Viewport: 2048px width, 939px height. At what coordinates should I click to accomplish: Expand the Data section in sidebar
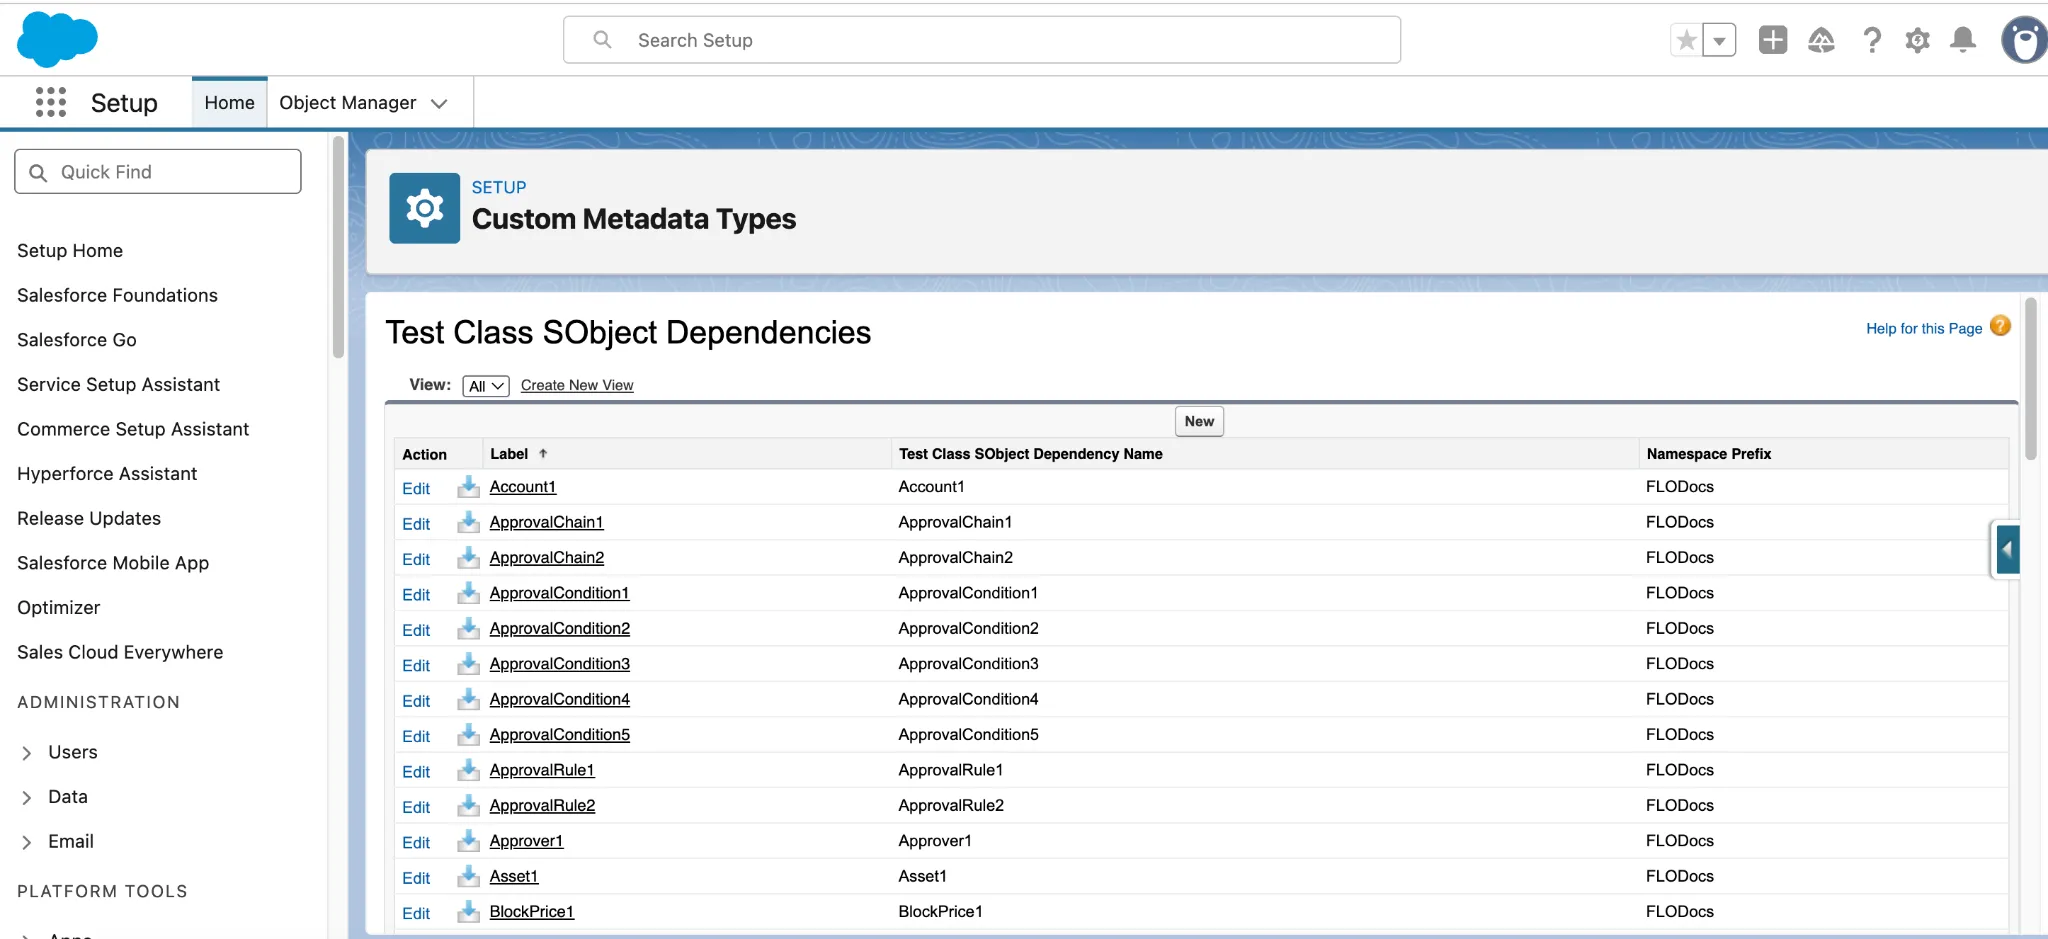(x=27, y=796)
